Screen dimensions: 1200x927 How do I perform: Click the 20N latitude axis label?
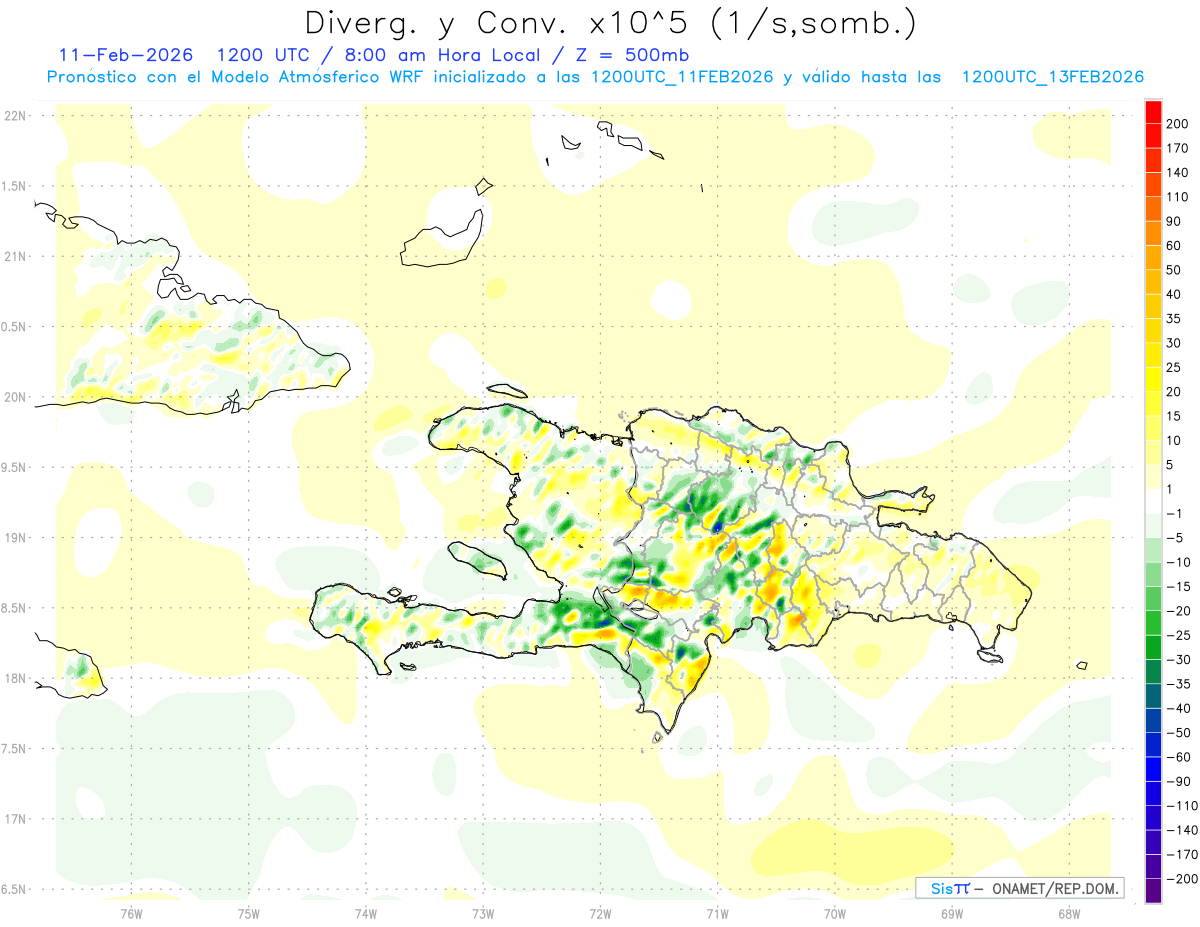(x=14, y=397)
